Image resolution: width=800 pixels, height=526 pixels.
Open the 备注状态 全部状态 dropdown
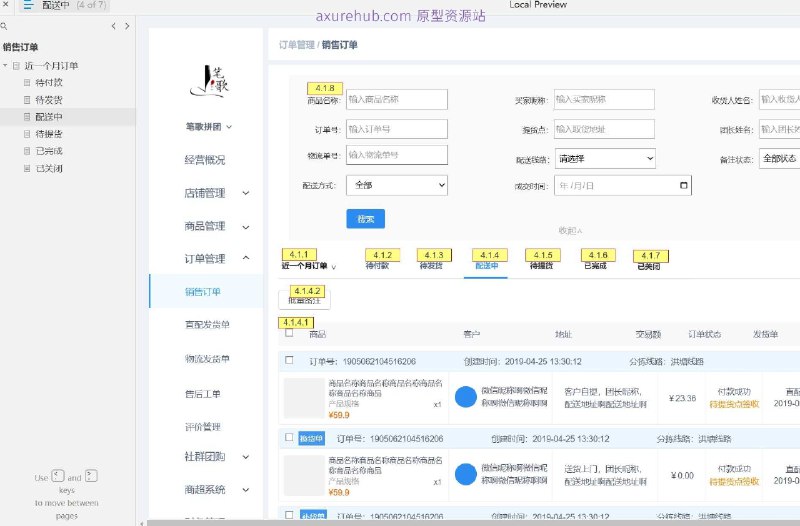[780, 159]
